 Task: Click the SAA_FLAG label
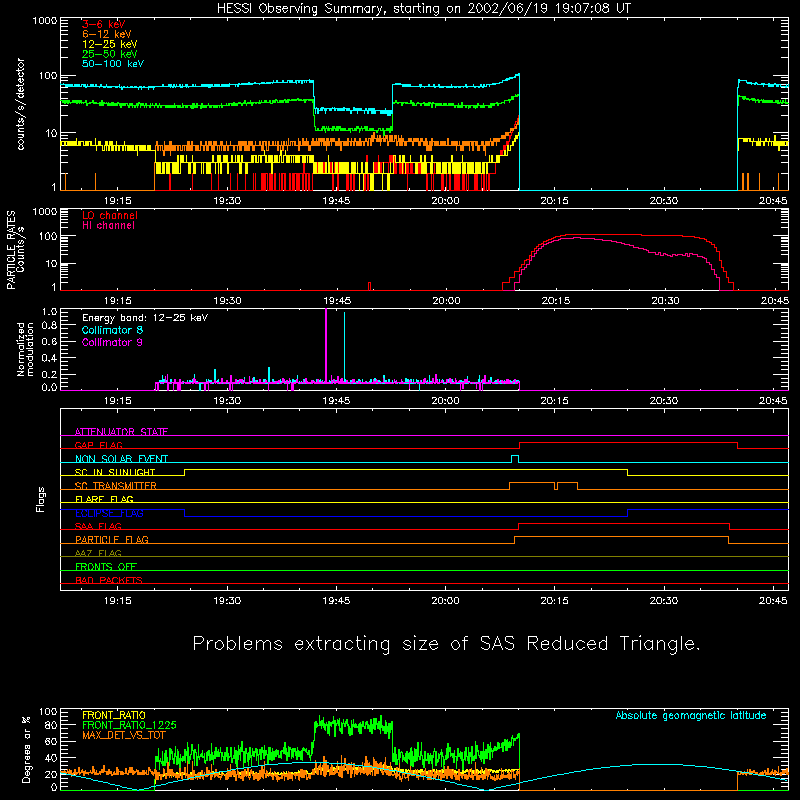coord(98,526)
